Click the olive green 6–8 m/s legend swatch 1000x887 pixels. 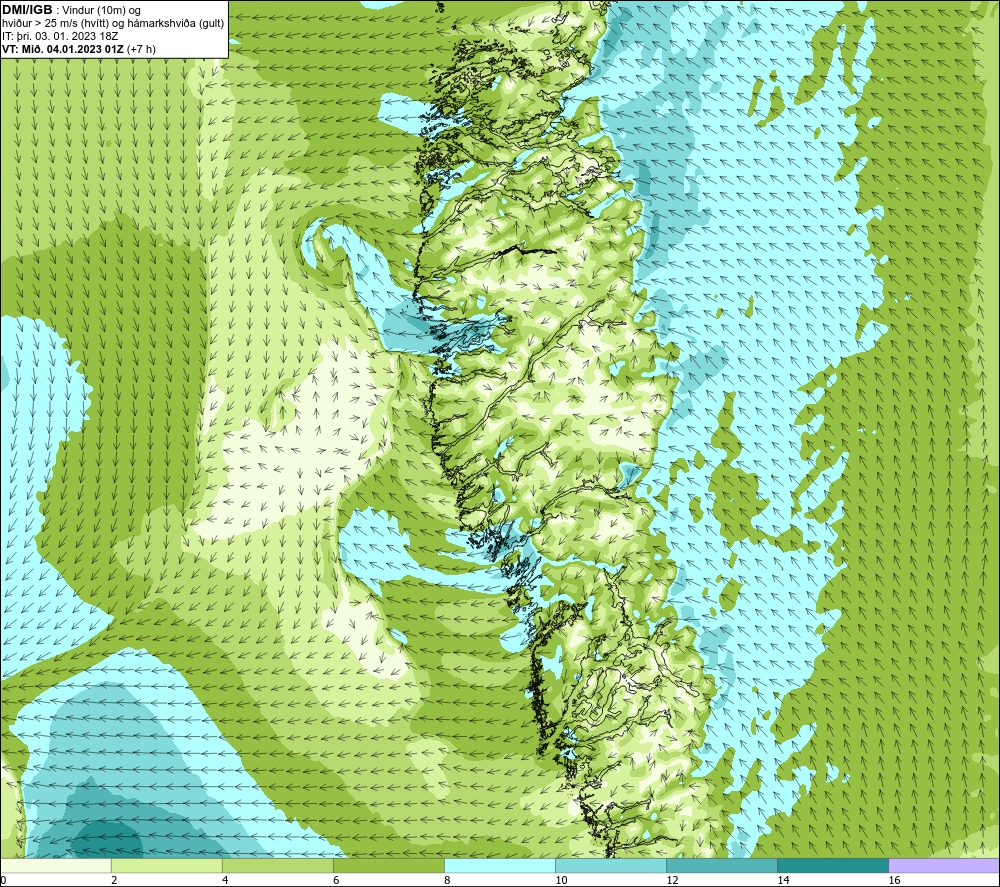click(x=388, y=865)
